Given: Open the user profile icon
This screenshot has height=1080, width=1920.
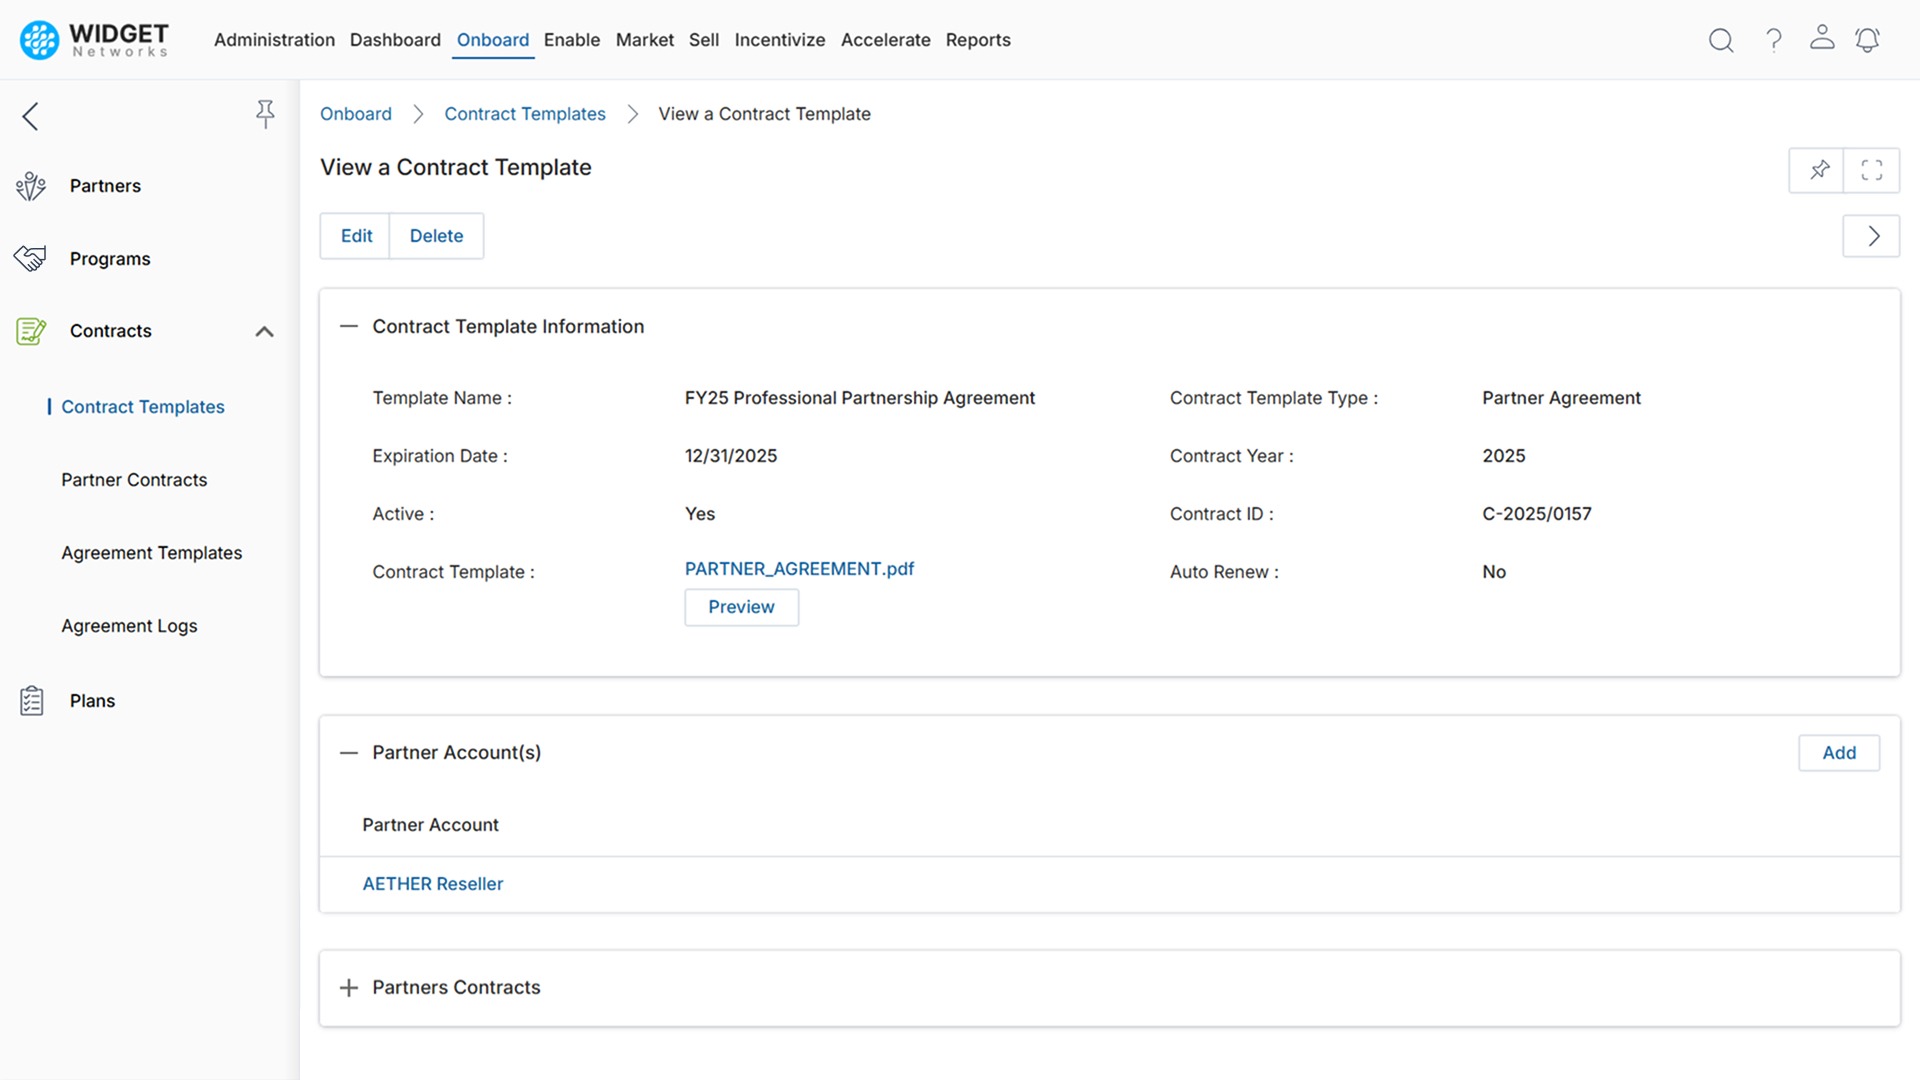Looking at the screenshot, I should 1822,40.
